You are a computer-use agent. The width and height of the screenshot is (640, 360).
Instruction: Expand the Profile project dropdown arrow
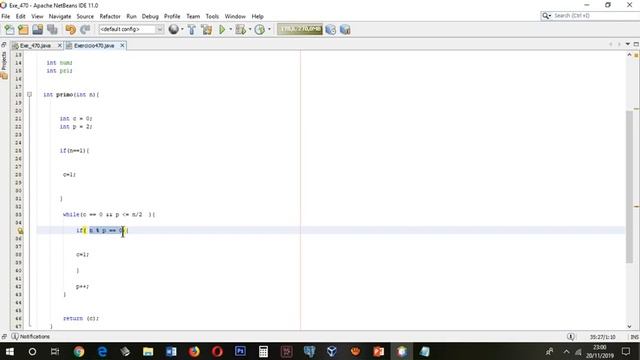[269, 29]
